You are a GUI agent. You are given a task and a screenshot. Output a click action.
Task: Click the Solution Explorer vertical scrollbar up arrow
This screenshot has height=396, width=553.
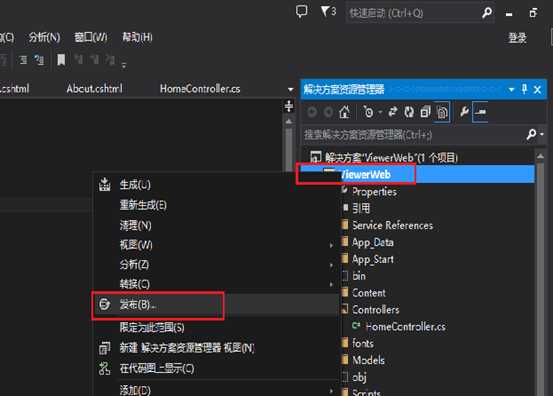[x=540, y=156]
